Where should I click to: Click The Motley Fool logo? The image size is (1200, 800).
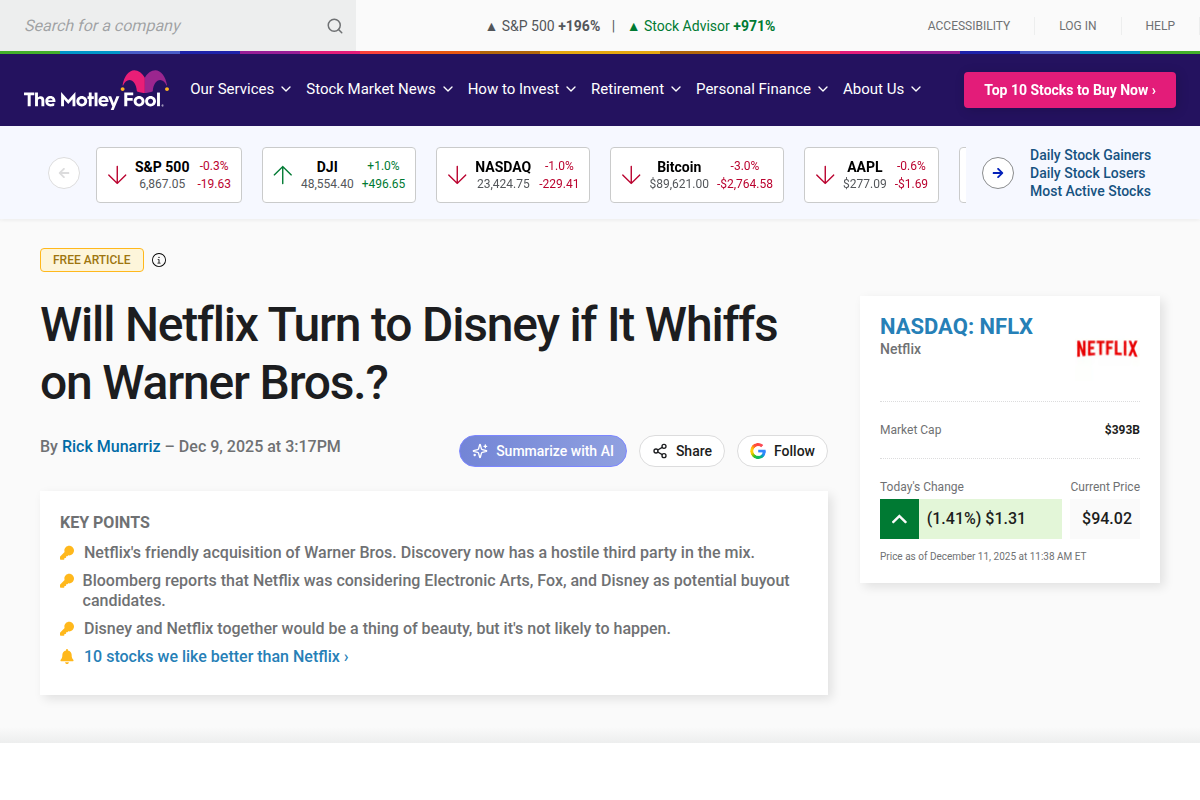93,90
